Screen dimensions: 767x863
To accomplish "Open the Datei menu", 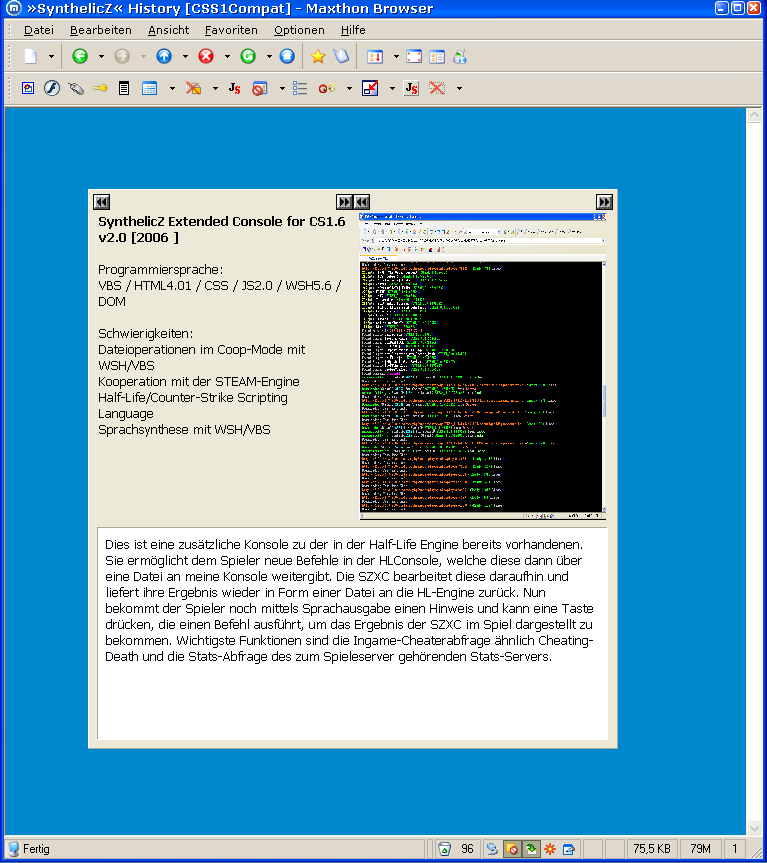I will [x=39, y=30].
